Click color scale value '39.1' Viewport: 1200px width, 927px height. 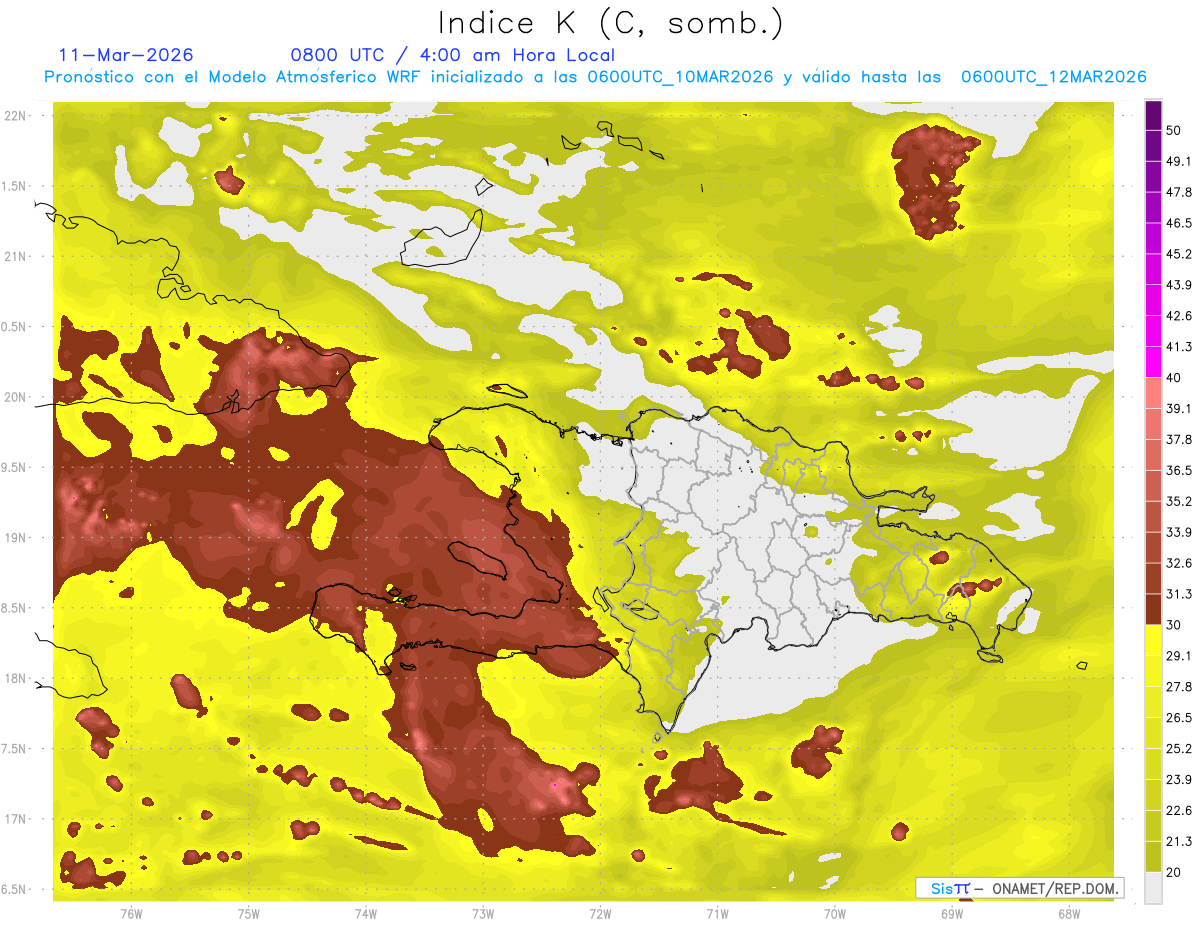(1178, 408)
